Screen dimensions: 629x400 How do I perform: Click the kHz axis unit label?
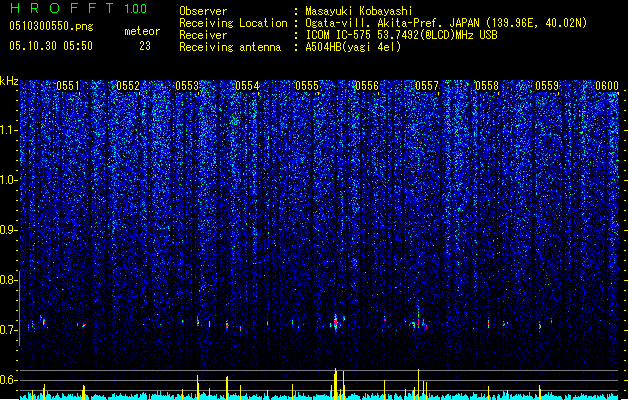(x=9, y=81)
